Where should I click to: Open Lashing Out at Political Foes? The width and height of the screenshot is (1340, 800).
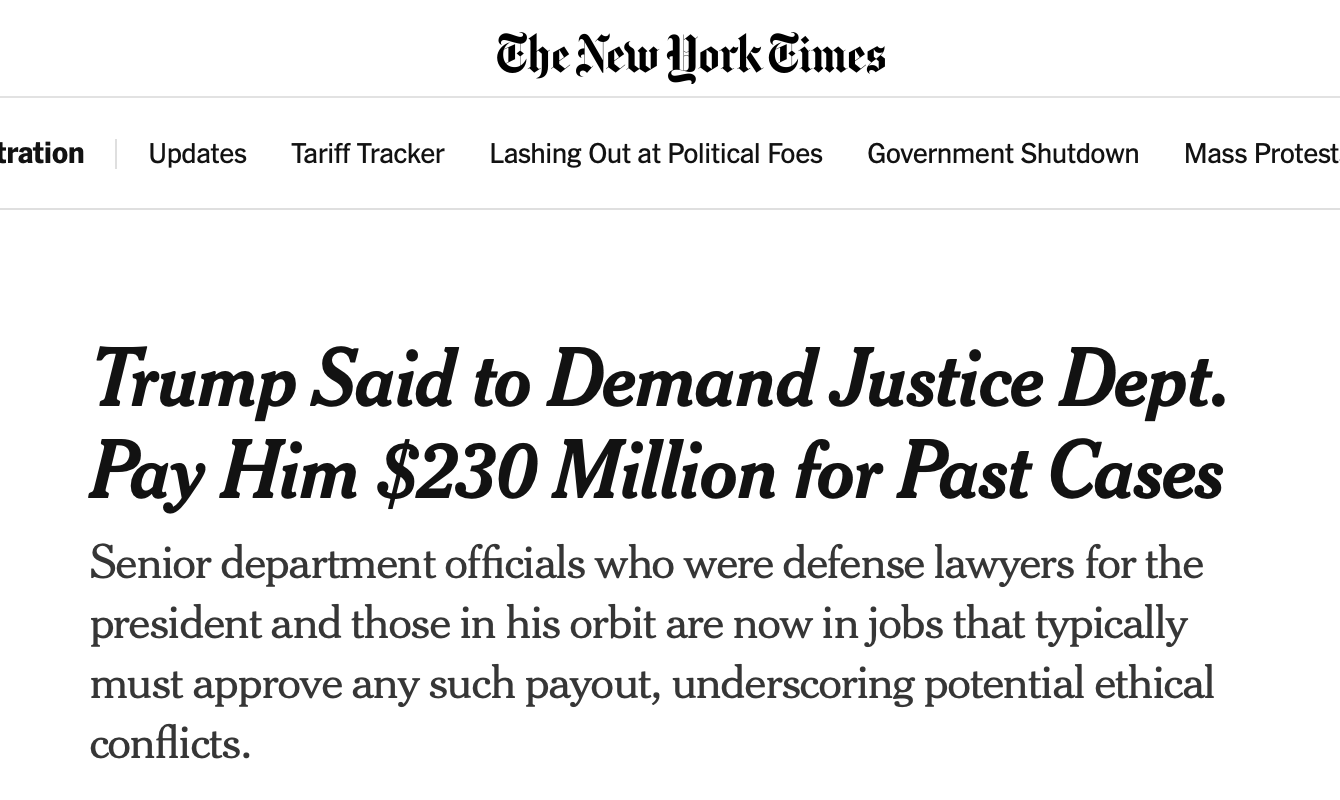pyautogui.click(x=656, y=154)
